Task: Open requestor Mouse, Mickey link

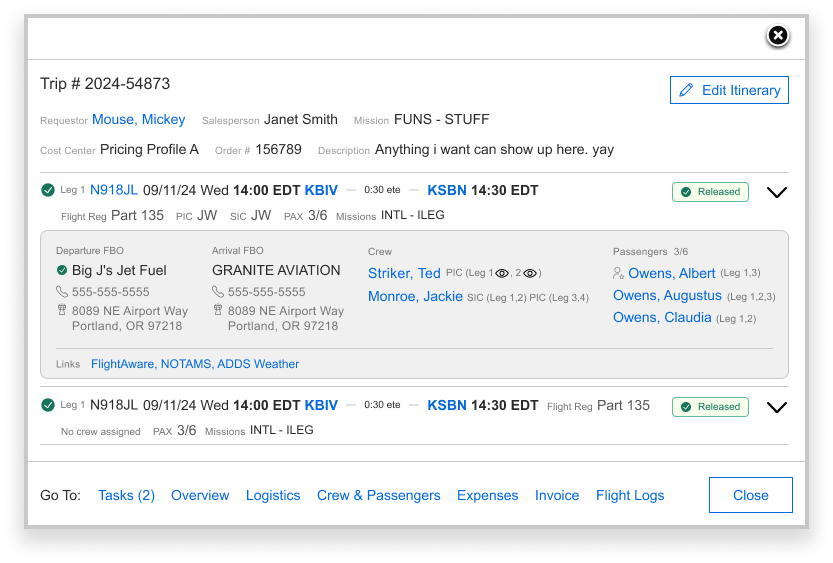Action: click(139, 120)
